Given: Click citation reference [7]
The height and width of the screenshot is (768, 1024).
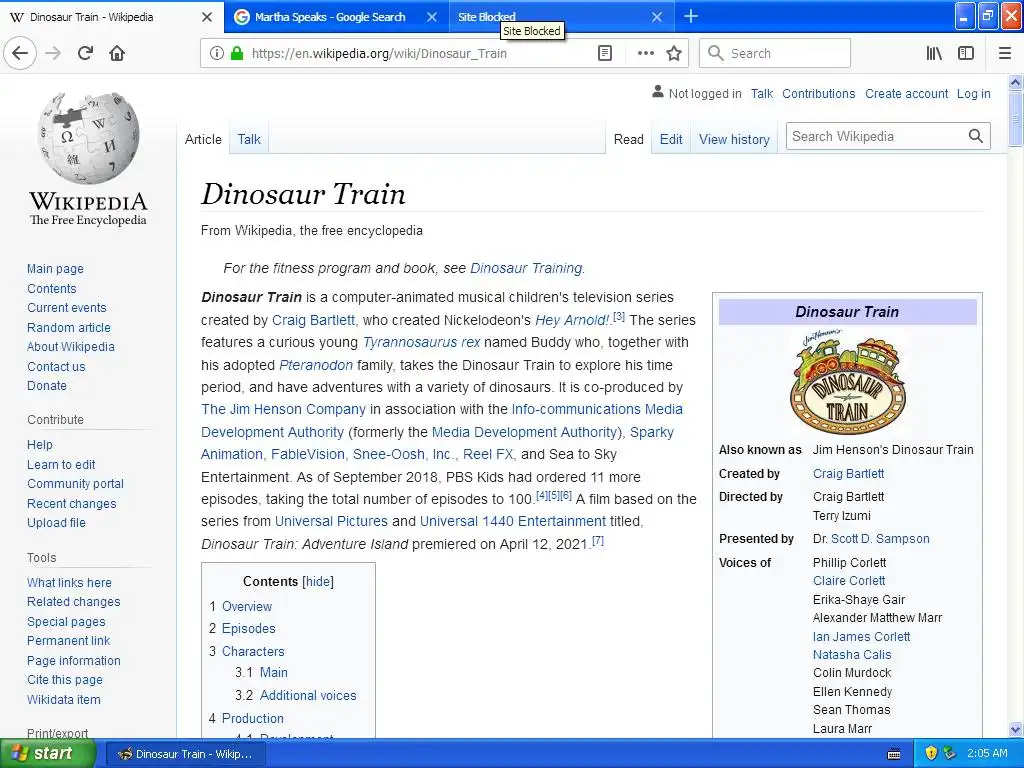Looking at the screenshot, I should (598, 540).
